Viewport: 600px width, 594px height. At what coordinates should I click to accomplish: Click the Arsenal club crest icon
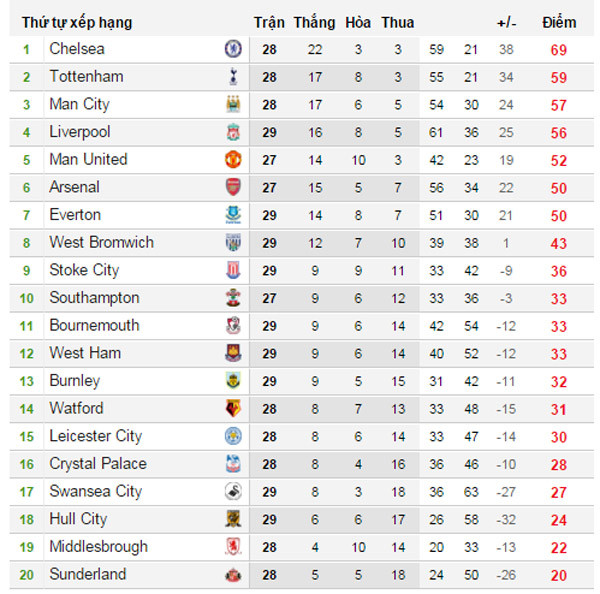point(233,187)
